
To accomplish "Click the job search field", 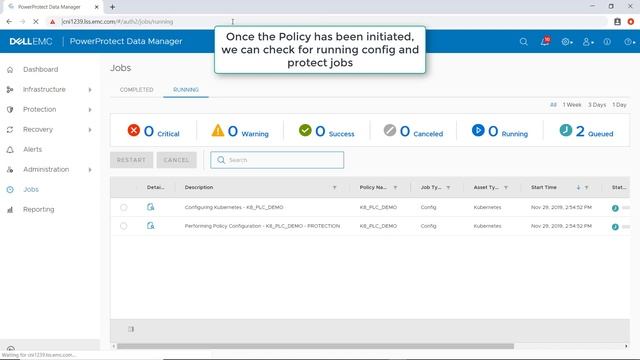I will (x=277, y=160).
